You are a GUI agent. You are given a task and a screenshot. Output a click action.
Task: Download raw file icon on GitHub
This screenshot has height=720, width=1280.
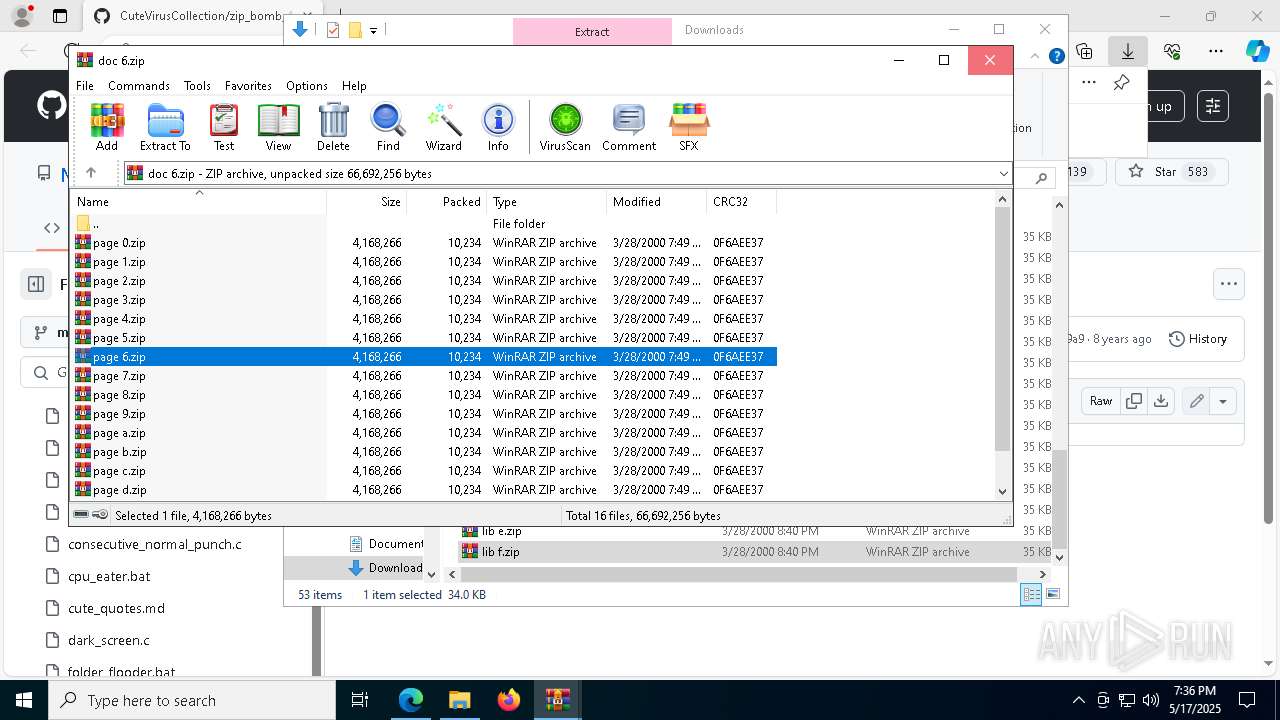click(x=1161, y=401)
